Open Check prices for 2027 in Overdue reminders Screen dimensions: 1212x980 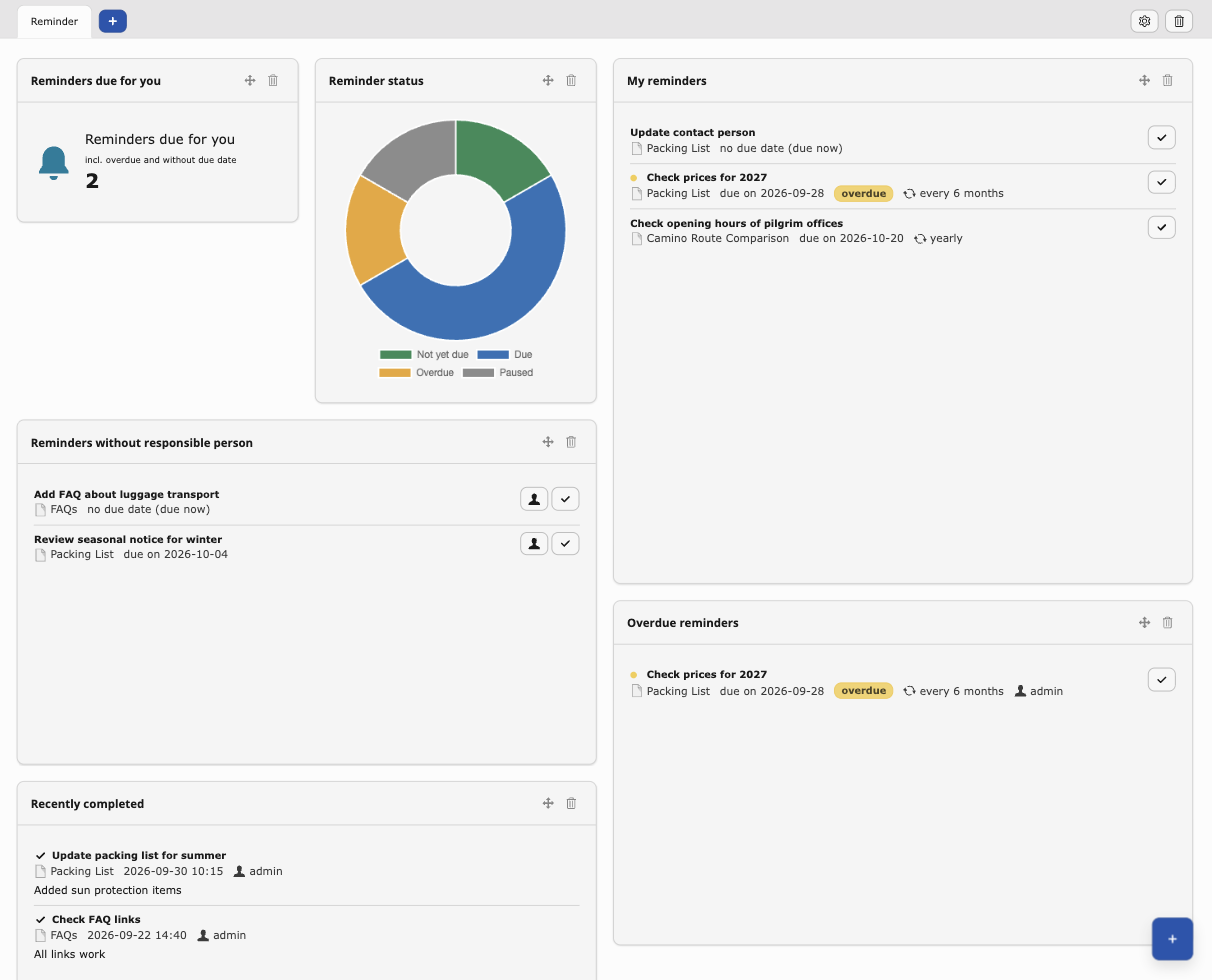pos(707,675)
